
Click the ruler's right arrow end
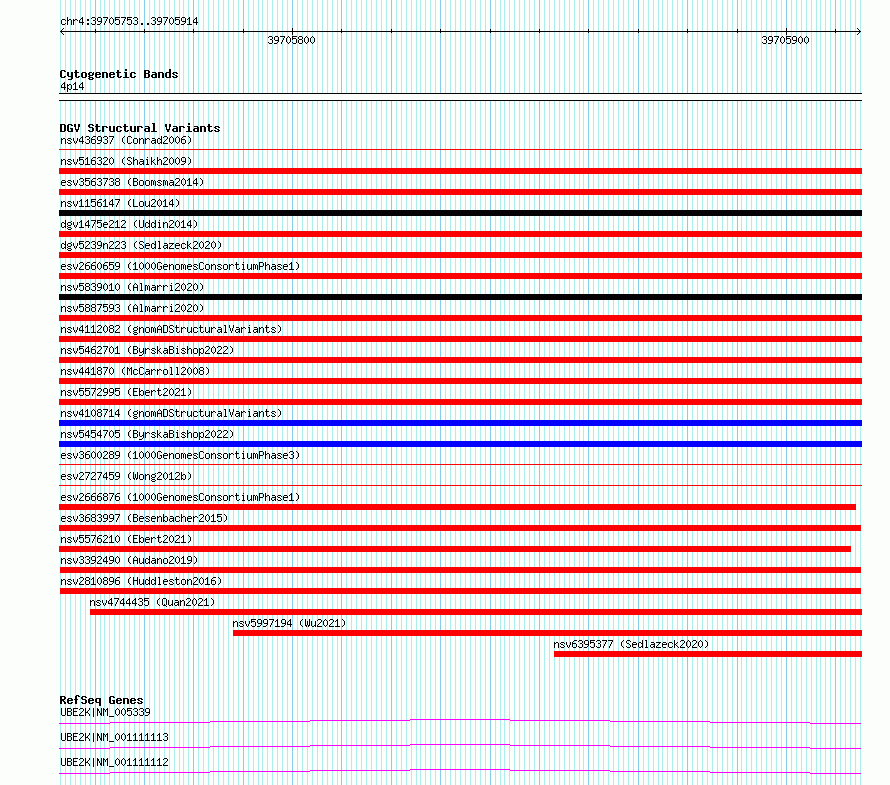click(x=859, y=31)
